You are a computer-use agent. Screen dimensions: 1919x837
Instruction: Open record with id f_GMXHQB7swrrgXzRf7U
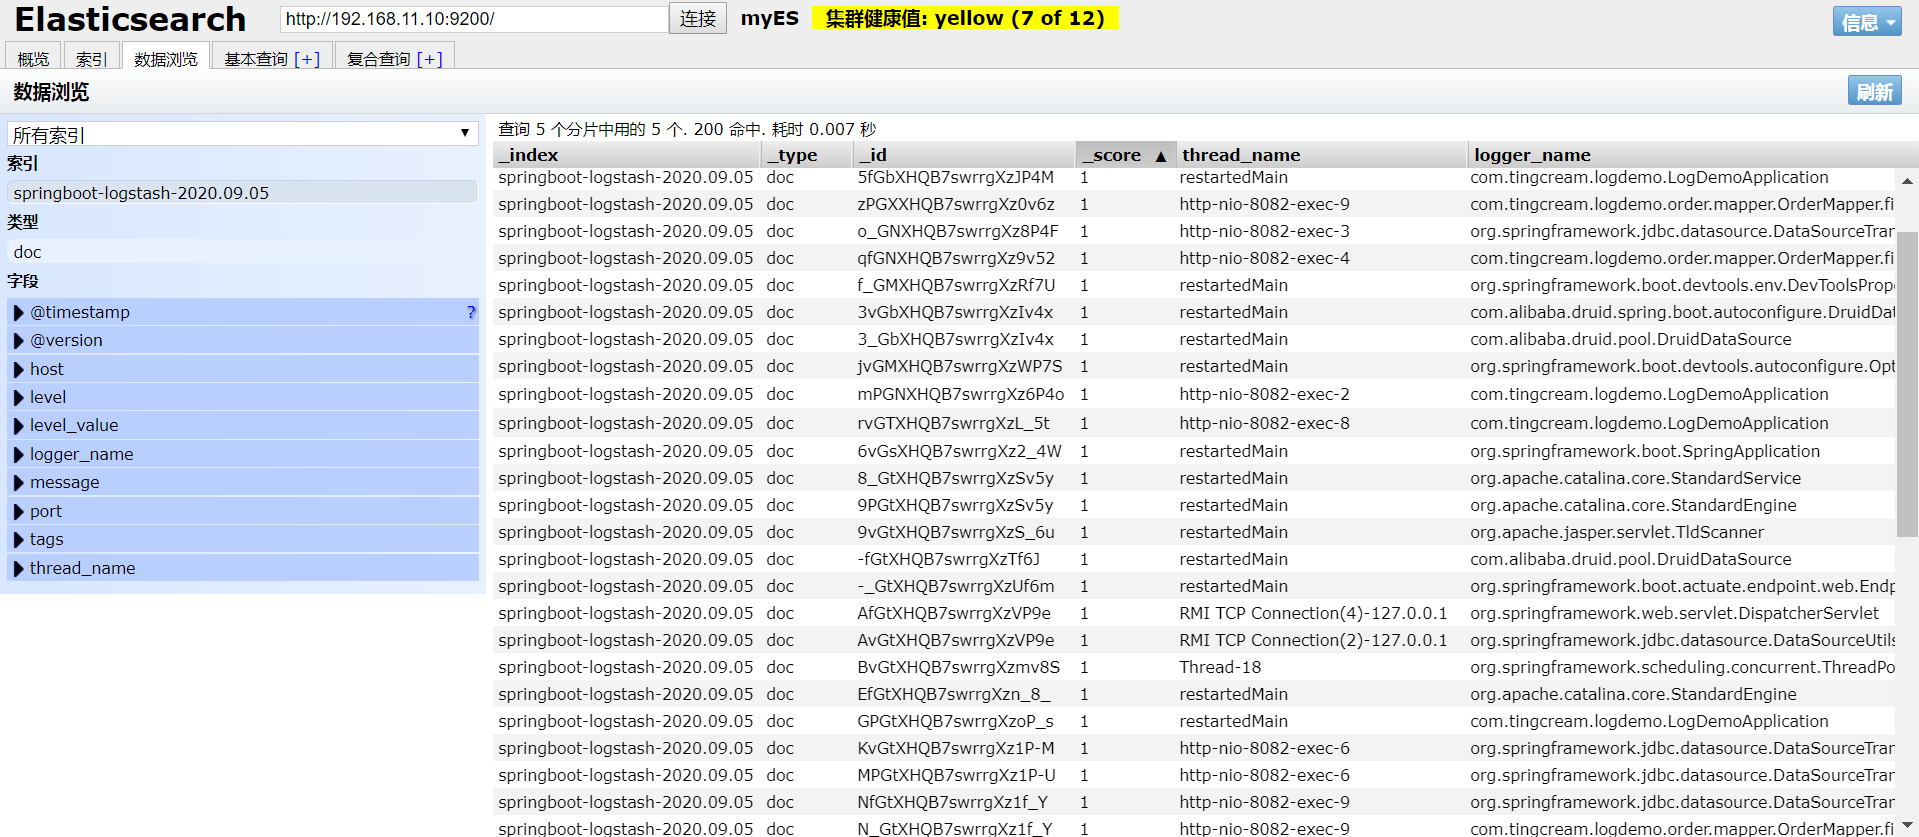(x=955, y=285)
